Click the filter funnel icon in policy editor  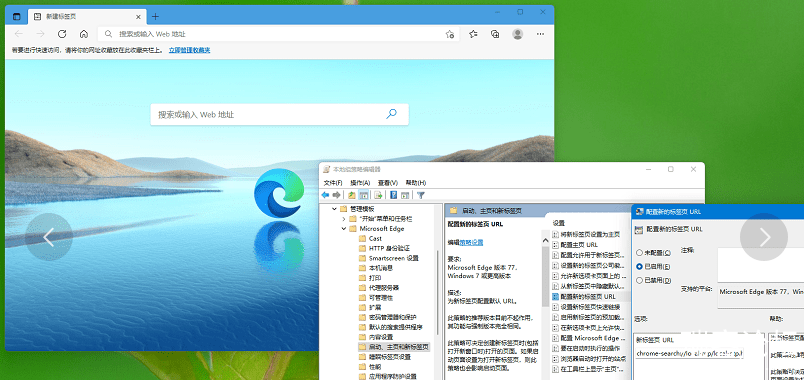coord(421,195)
